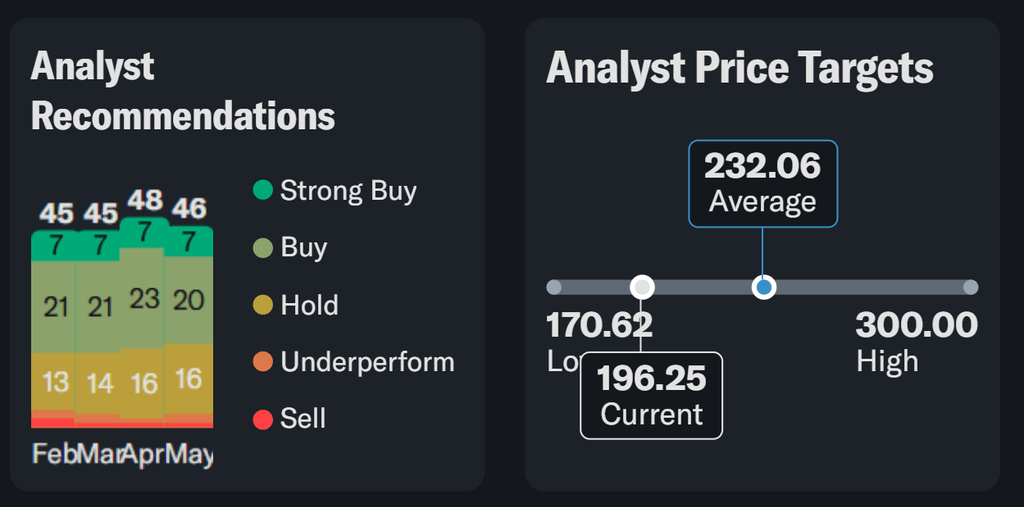The image size is (1024, 507).
Task: Select the 232.06 Average tooltip box
Action: click(x=762, y=183)
